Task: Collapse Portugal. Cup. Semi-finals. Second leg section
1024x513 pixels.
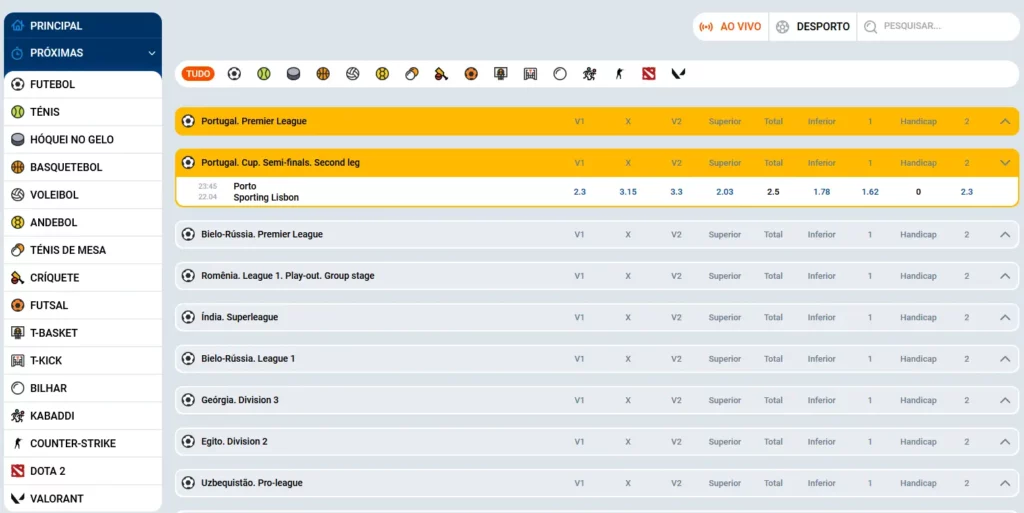Action: coord(1005,163)
